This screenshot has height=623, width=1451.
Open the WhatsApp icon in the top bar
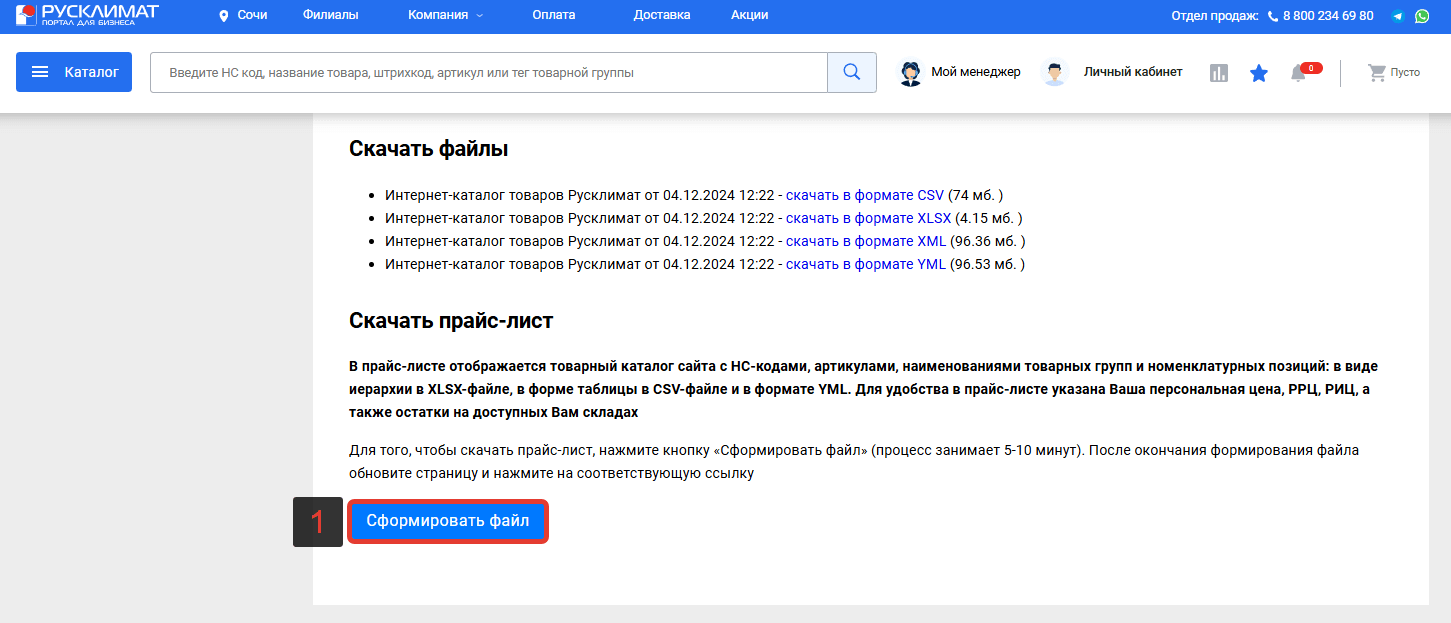tap(1422, 16)
